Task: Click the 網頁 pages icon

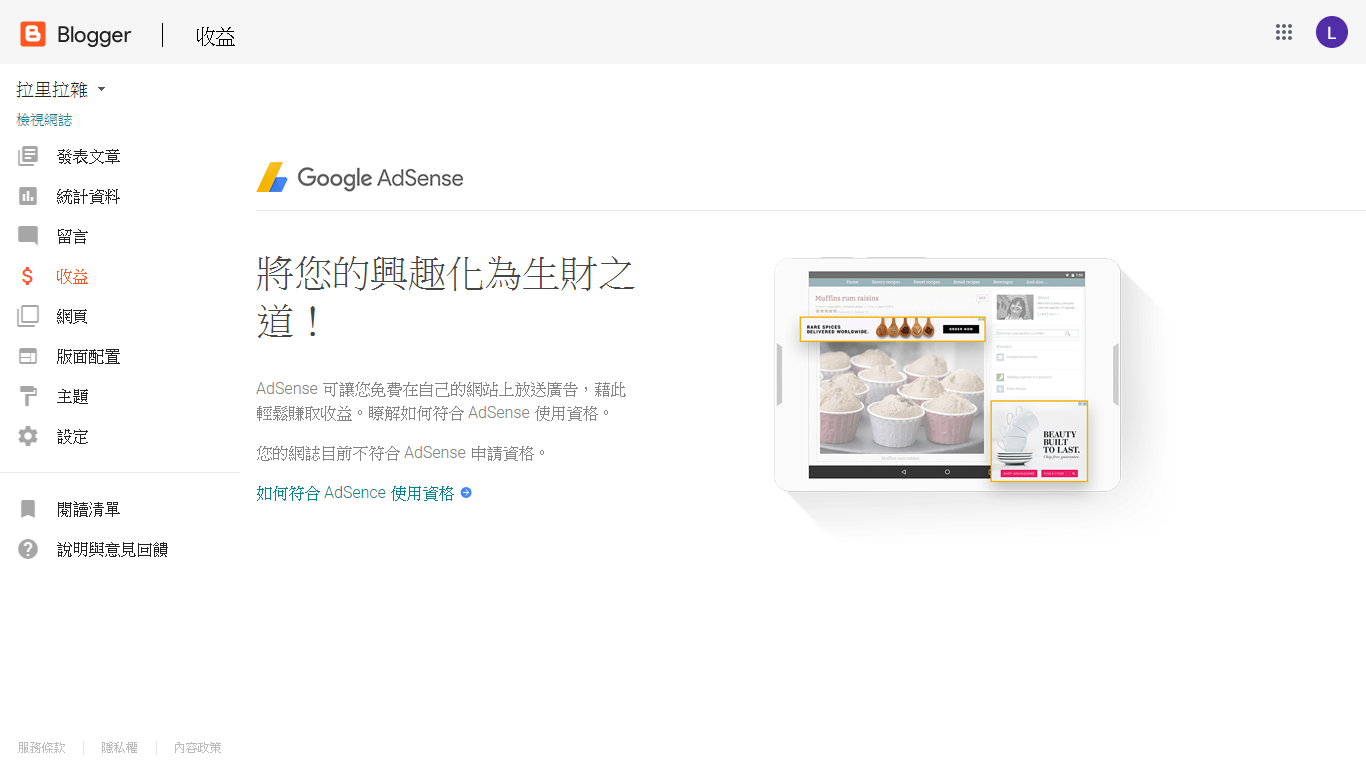Action: coord(28,316)
